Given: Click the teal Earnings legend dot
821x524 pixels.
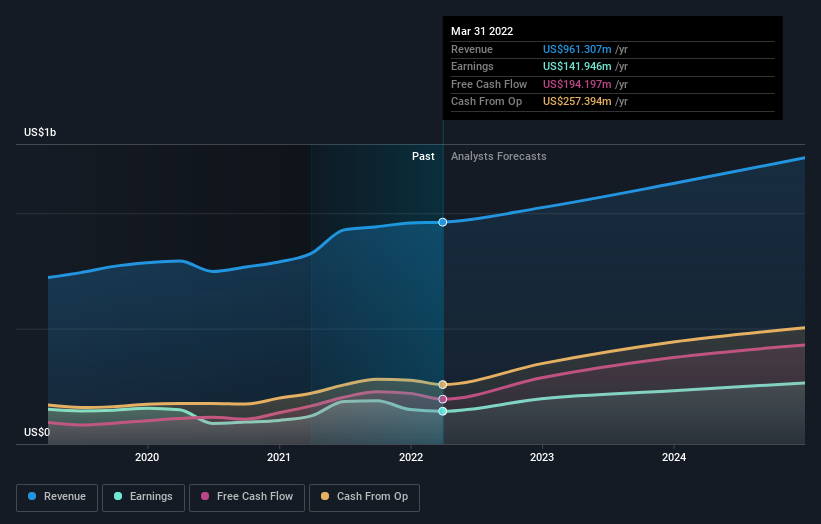Looking at the screenshot, I should pos(118,496).
